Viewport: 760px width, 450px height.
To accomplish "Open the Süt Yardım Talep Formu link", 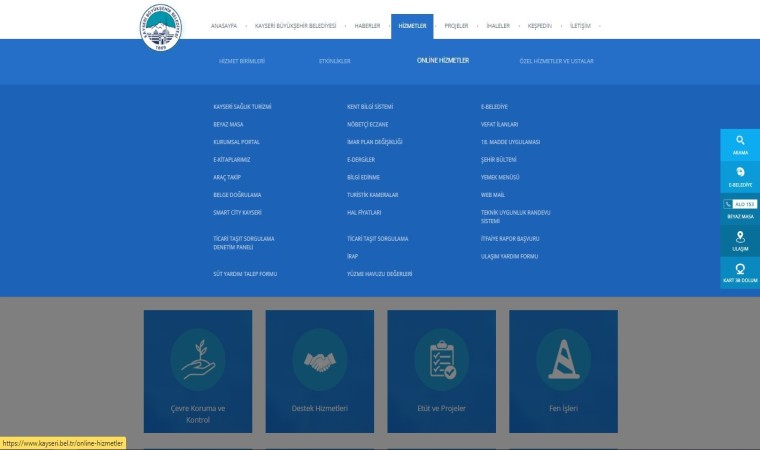I will point(245,273).
